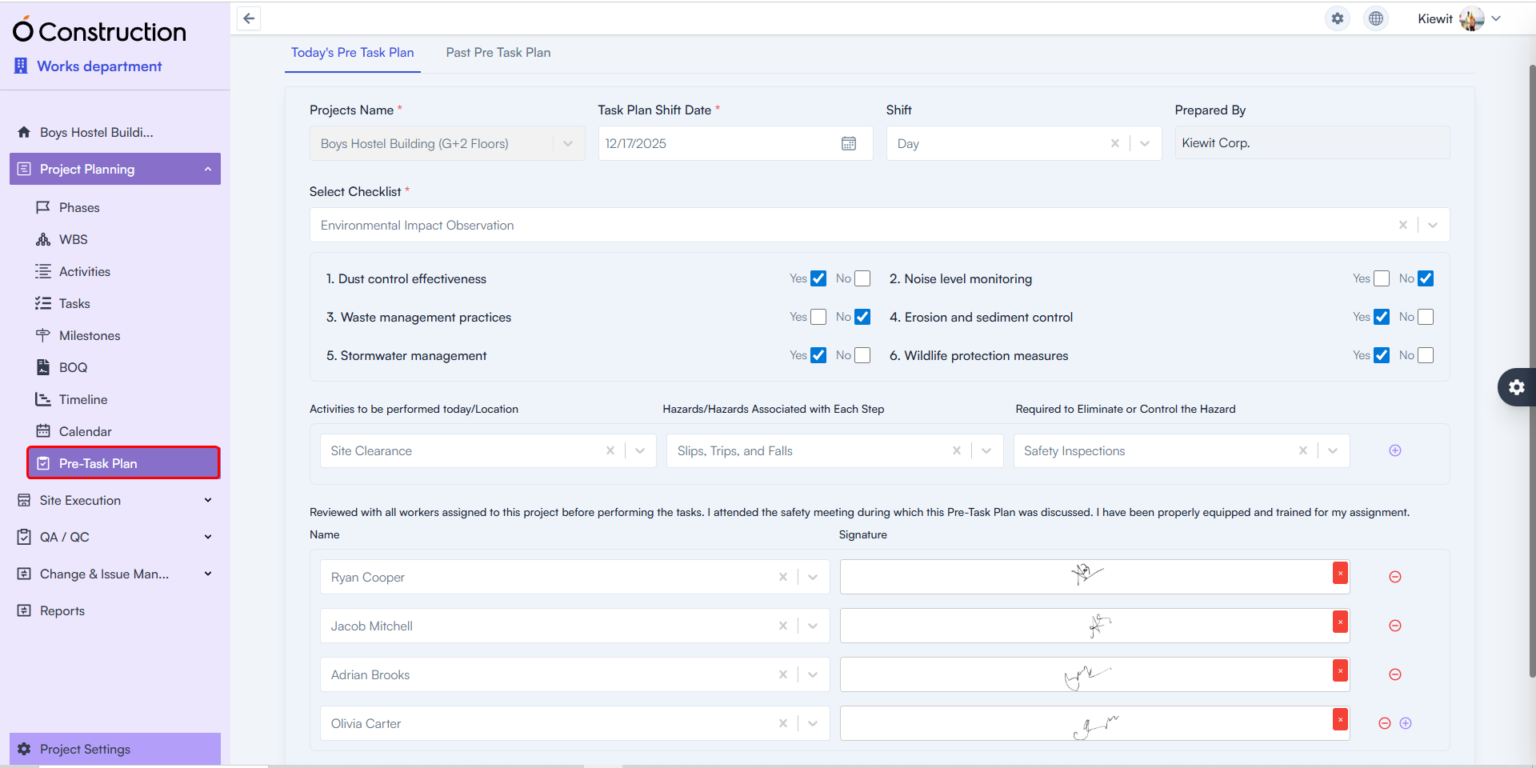This screenshot has width=1536, height=768.
Task: Click the settings gear in top bar
Action: coord(1337,18)
